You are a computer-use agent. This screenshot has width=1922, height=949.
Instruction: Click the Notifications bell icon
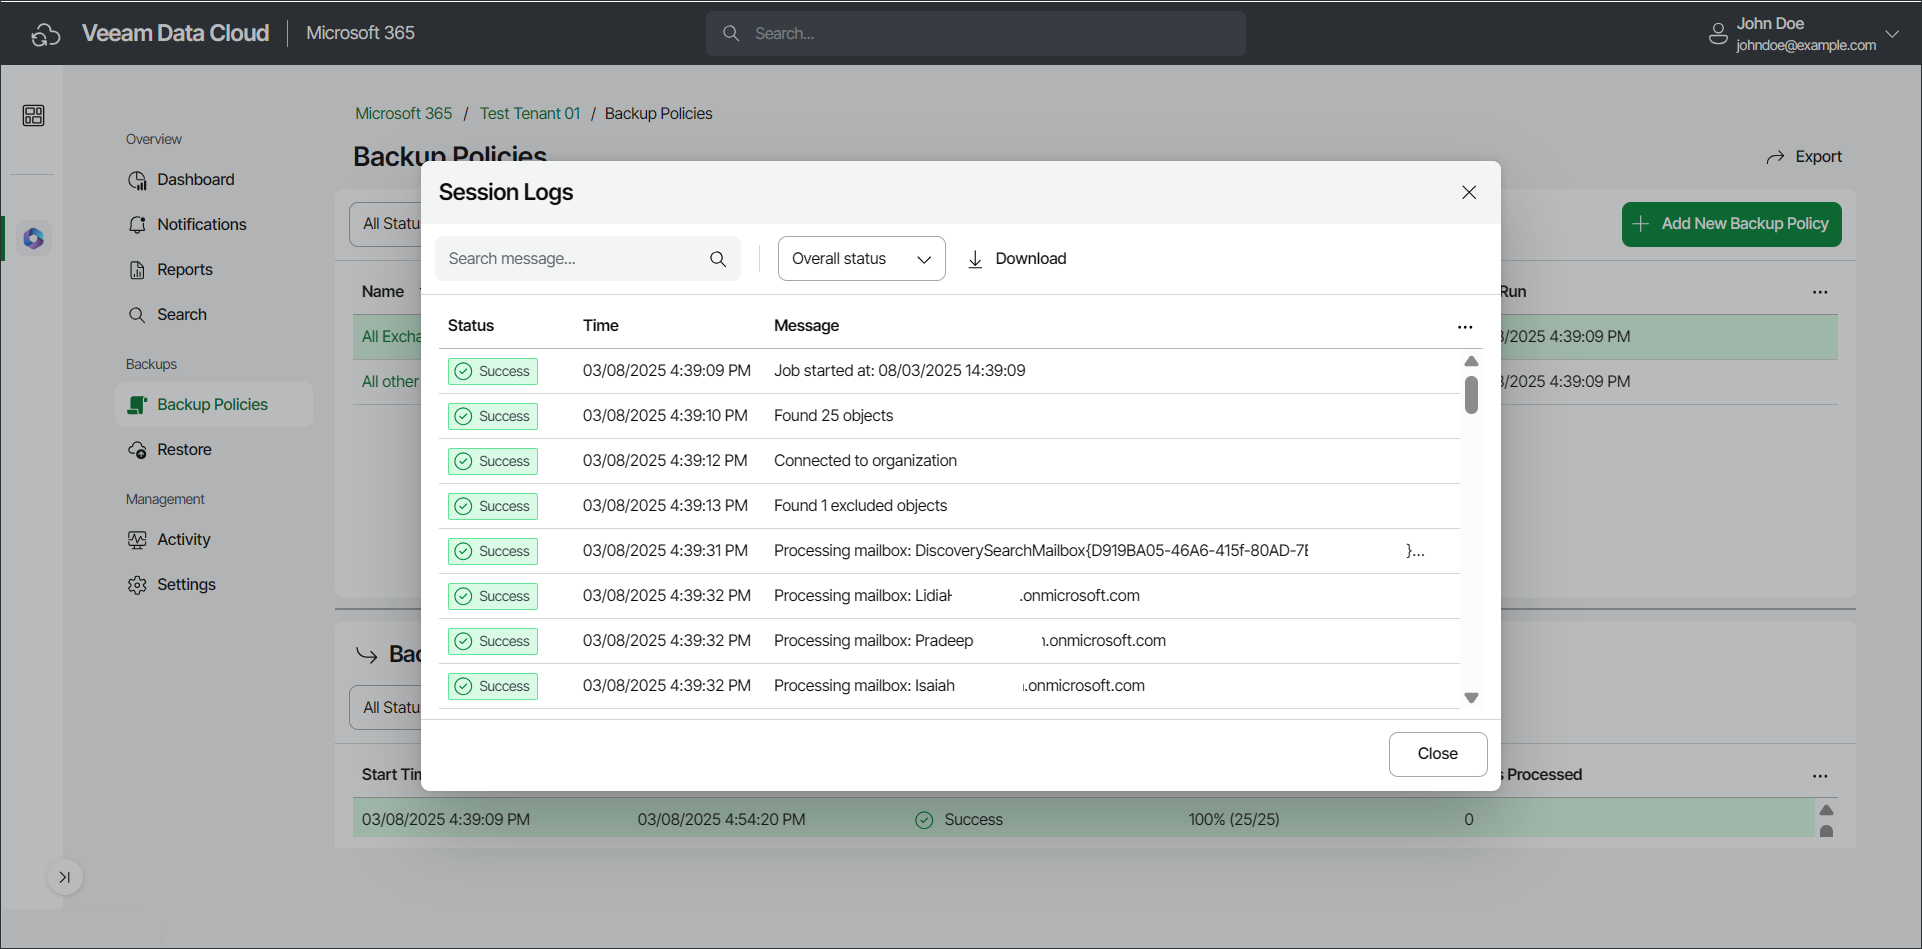[137, 225]
